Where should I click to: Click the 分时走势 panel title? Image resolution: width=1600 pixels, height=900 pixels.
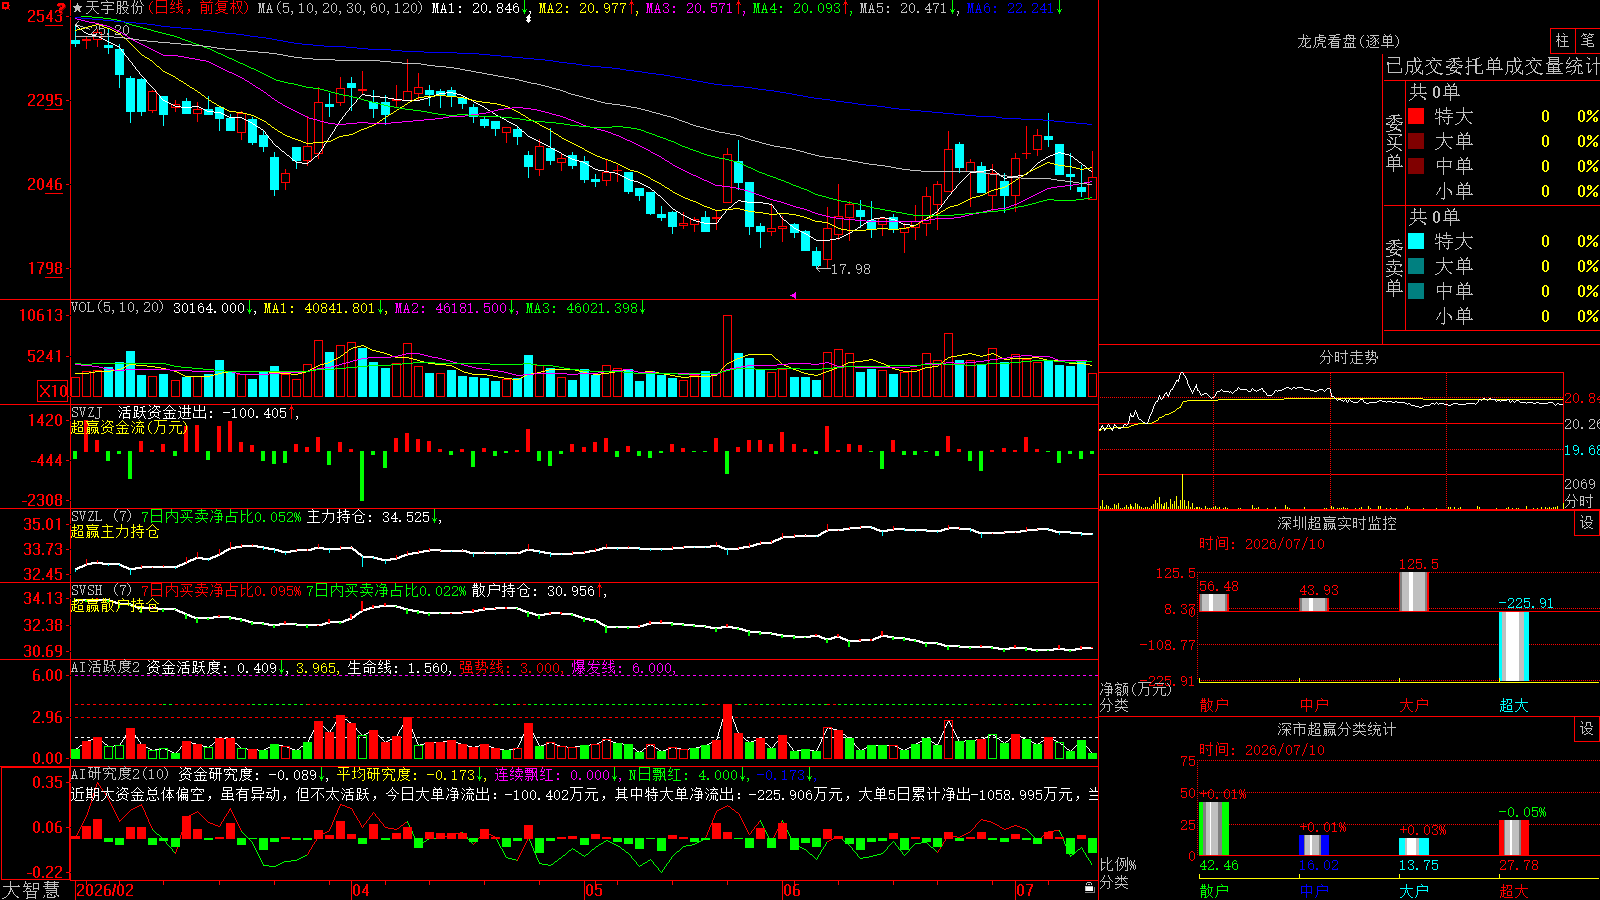coord(1348,357)
